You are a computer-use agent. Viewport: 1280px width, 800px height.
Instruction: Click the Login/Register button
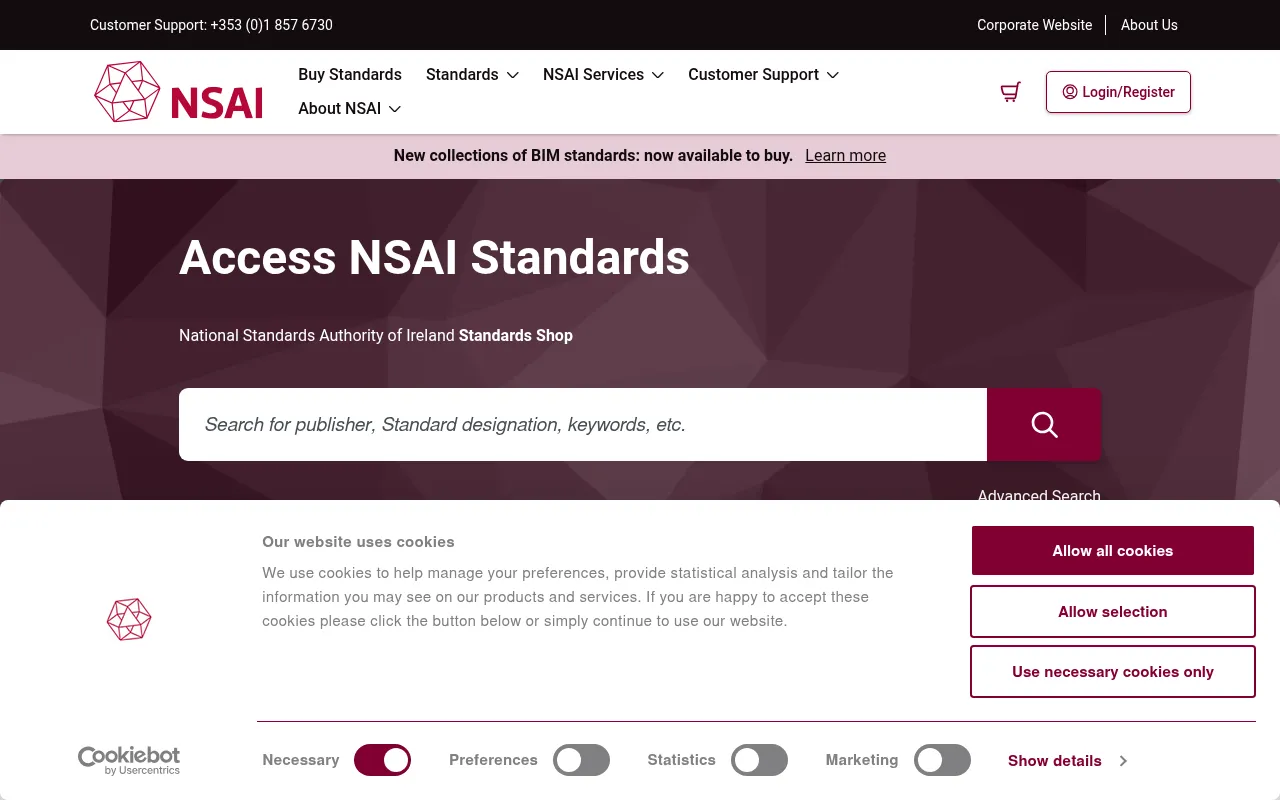[1118, 92]
